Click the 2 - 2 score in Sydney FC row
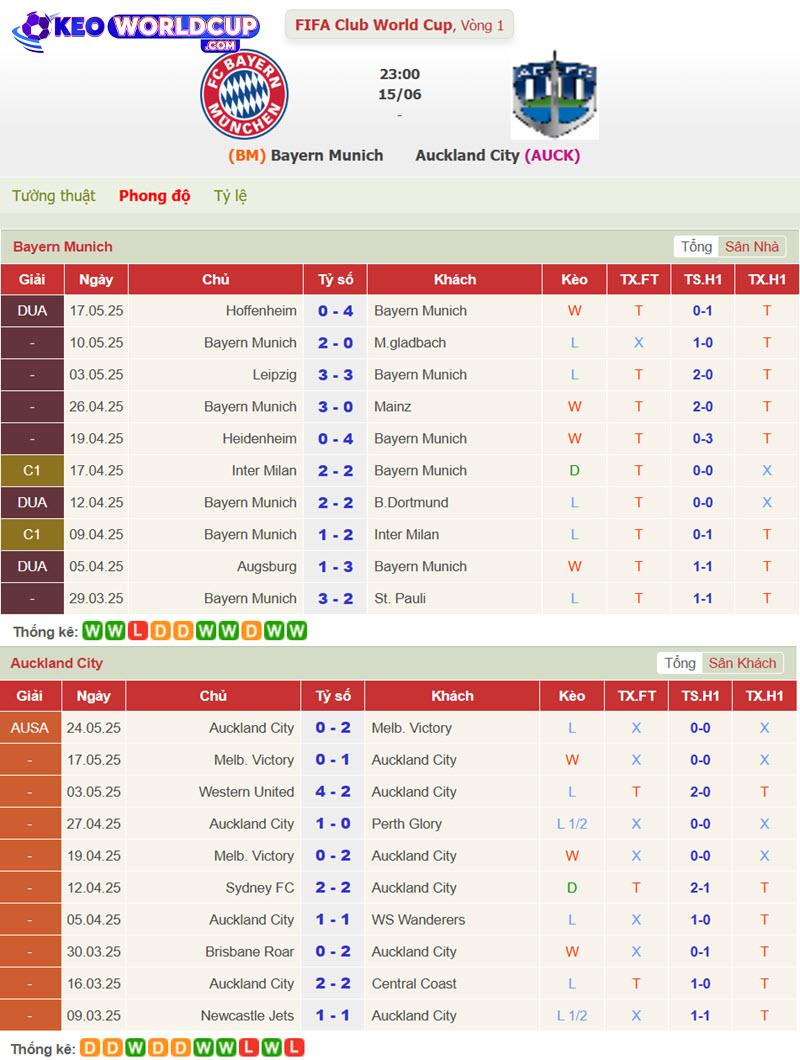The width and height of the screenshot is (800, 1060). [333, 888]
